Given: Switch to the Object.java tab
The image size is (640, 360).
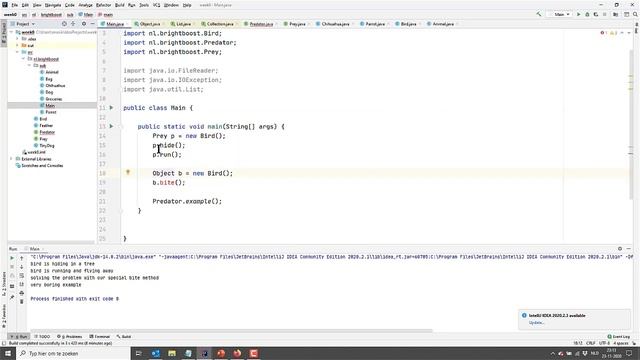Looking at the screenshot, I should [149, 24].
